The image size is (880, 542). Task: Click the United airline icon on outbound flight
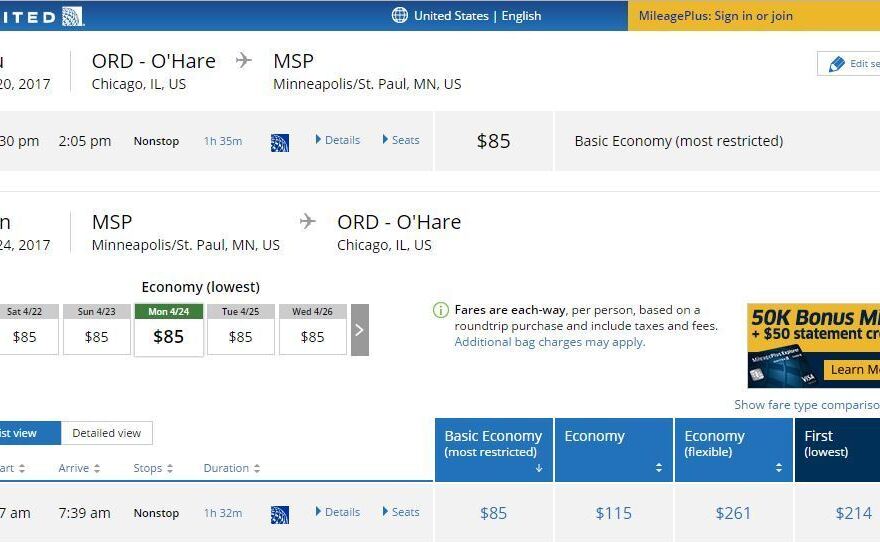pyautogui.click(x=280, y=142)
